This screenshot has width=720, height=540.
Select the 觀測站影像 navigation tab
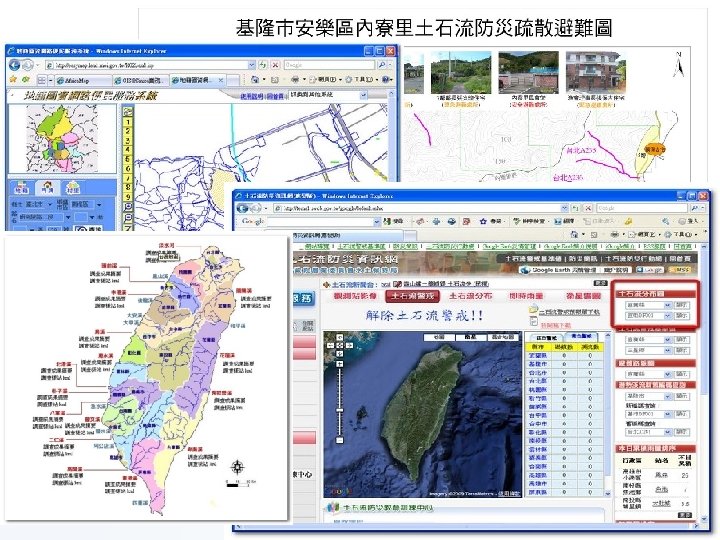[x=354, y=296]
